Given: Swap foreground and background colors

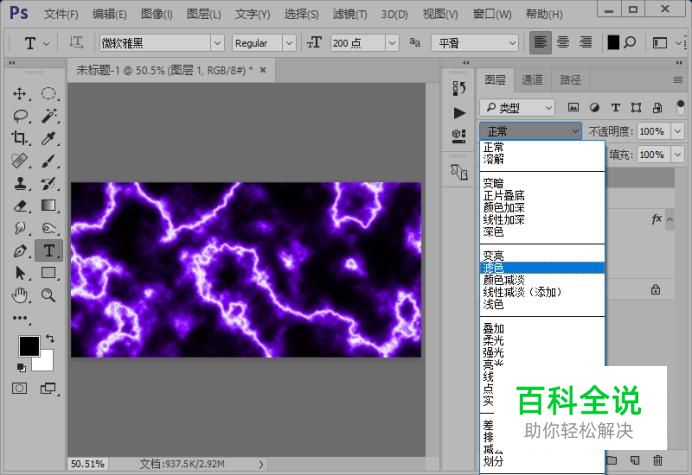Looking at the screenshot, I should [x=50, y=340].
